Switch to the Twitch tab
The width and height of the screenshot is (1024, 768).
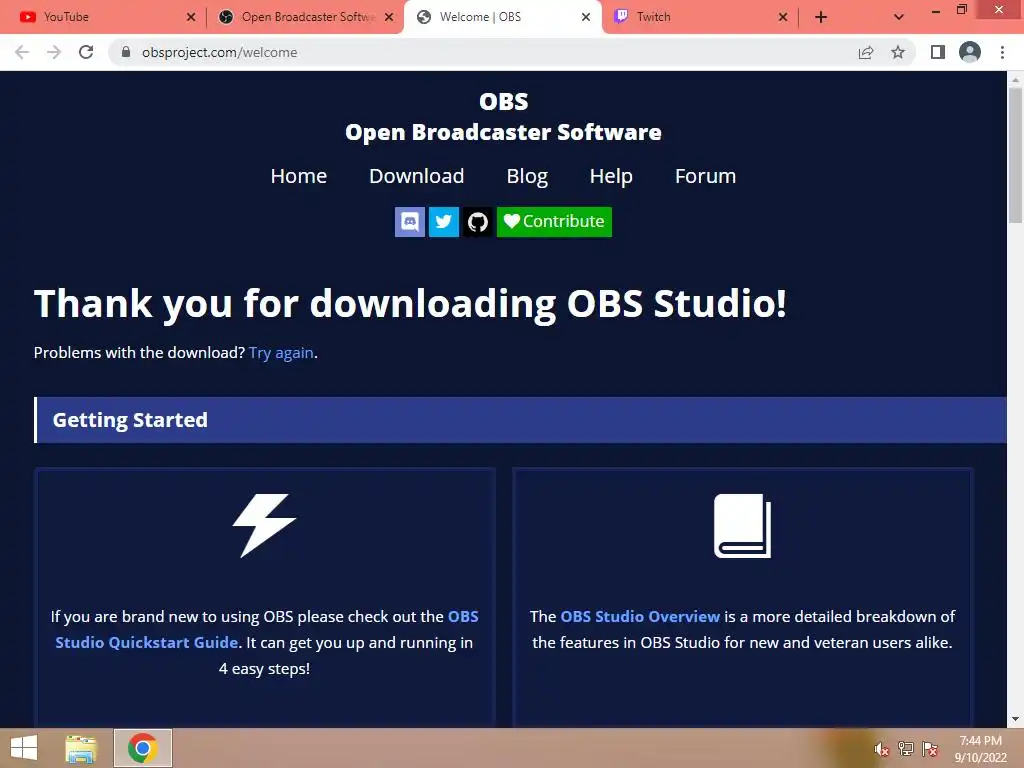[699, 17]
